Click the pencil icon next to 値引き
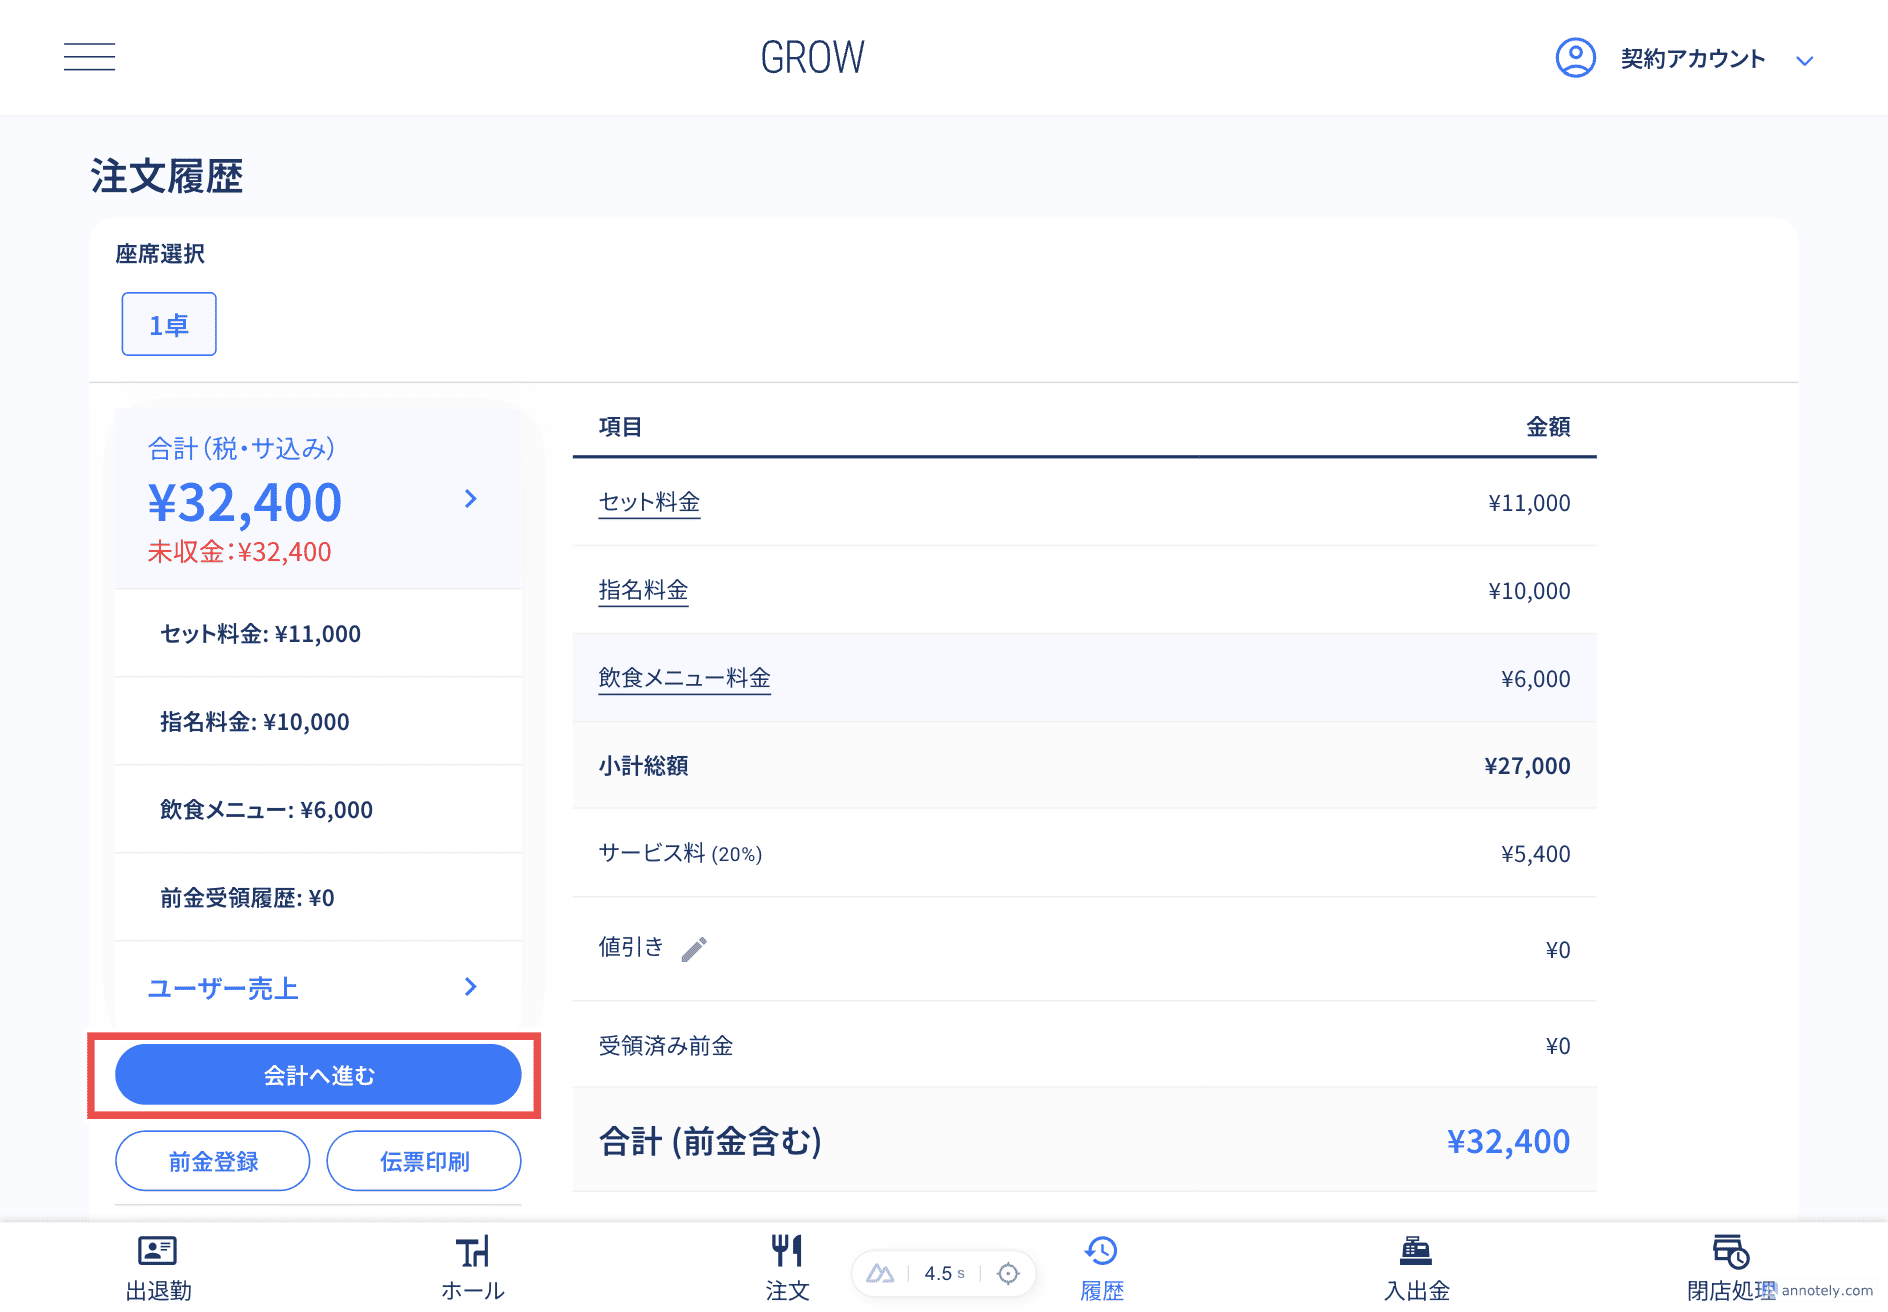This screenshot has width=1888, height=1312. tap(694, 949)
